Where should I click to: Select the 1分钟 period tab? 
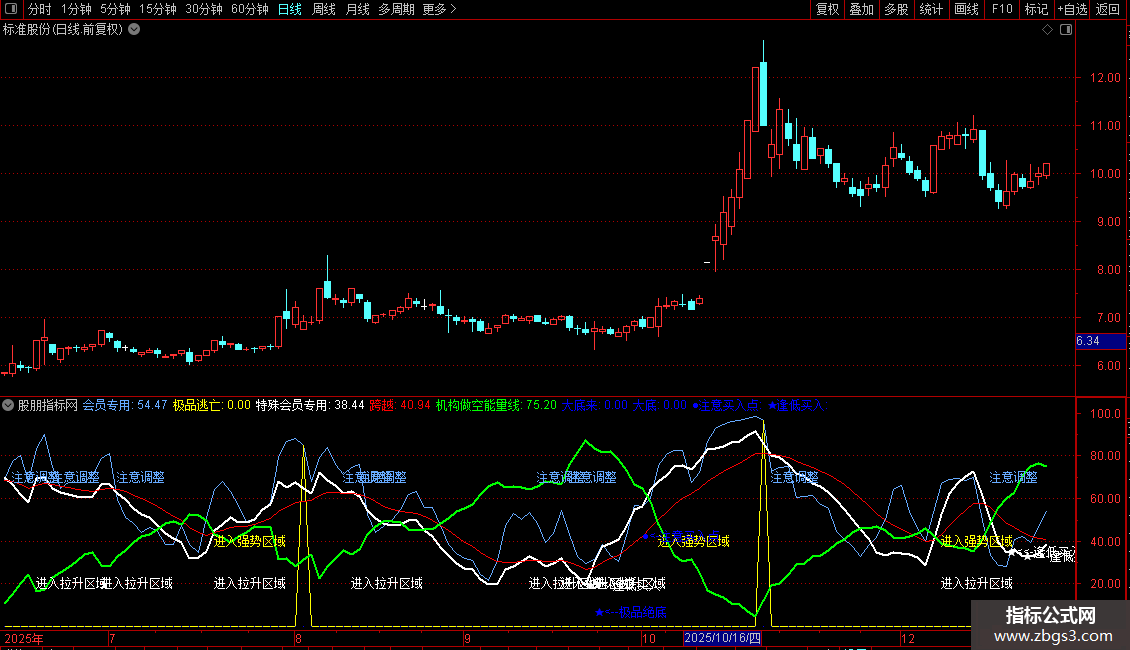pyautogui.click(x=76, y=9)
